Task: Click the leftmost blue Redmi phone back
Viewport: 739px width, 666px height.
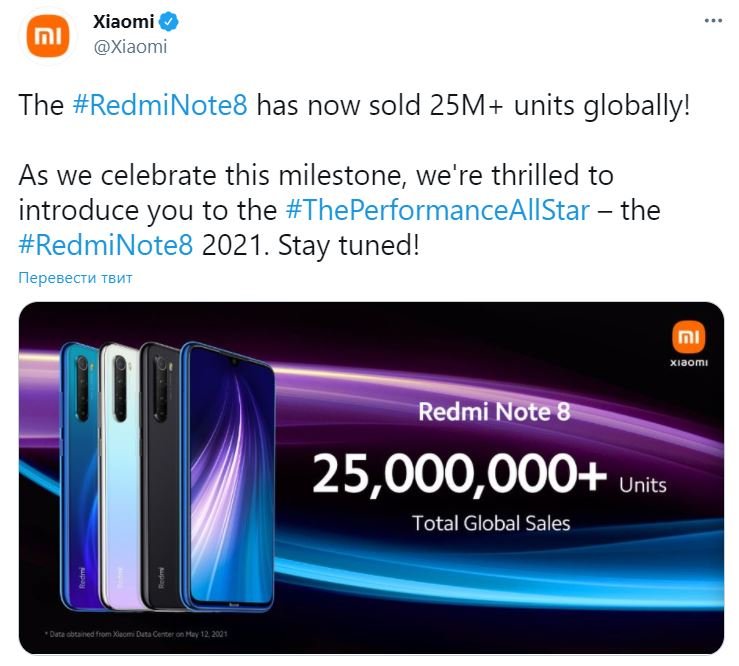Action: point(78,470)
